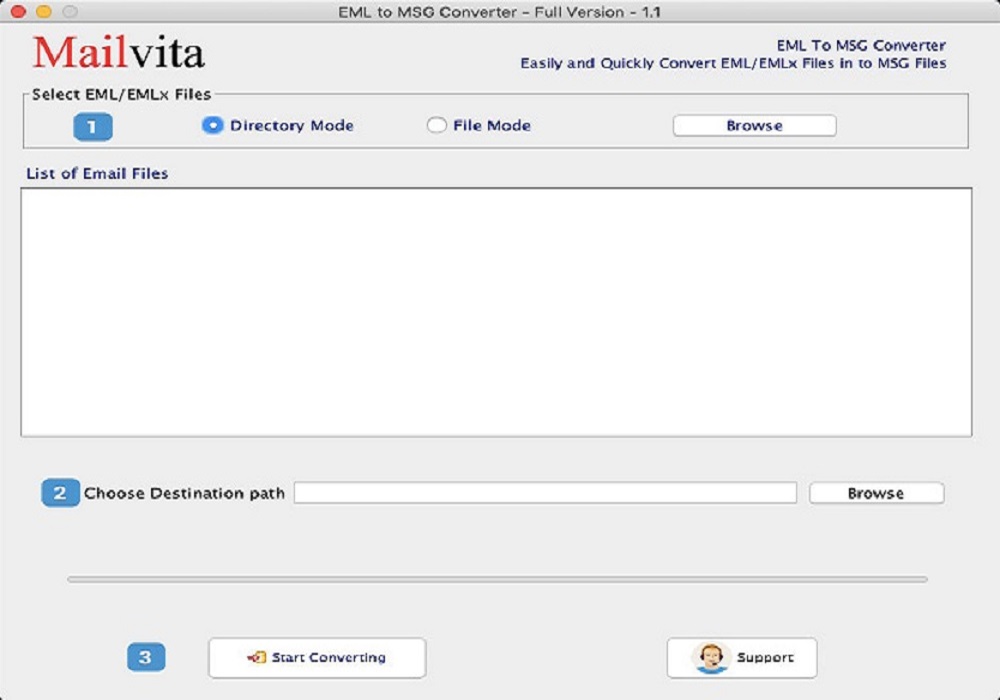Click Browse button for EML/EMLx files
The width and height of the screenshot is (1000, 700).
[x=754, y=126]
